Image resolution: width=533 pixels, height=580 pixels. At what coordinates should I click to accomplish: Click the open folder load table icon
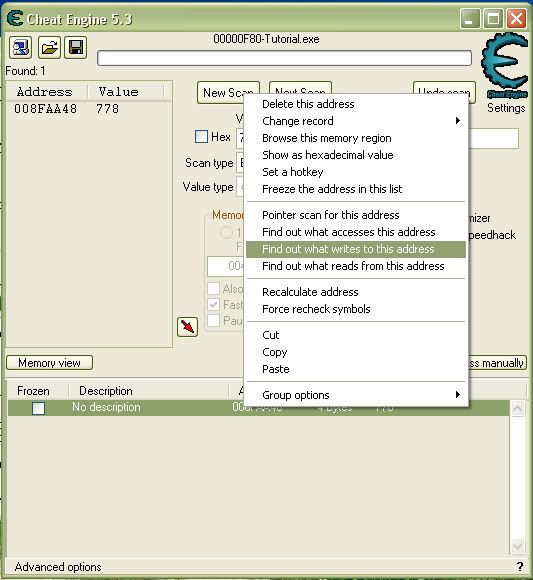point(49,47)
